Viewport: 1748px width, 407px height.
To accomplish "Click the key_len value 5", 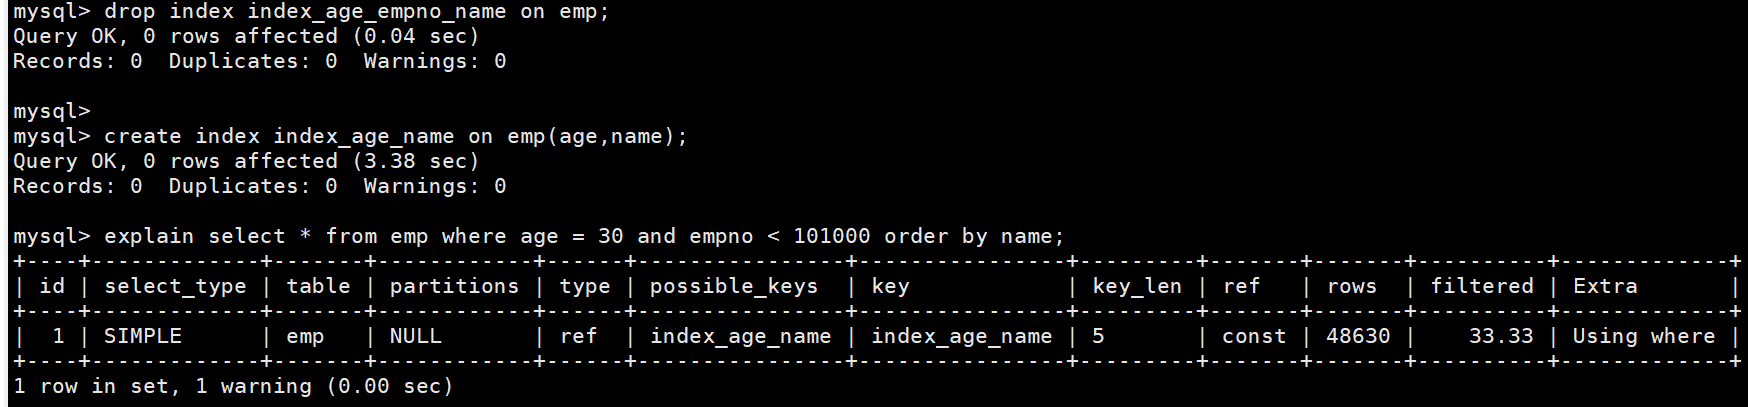I will coord(1098,337).
